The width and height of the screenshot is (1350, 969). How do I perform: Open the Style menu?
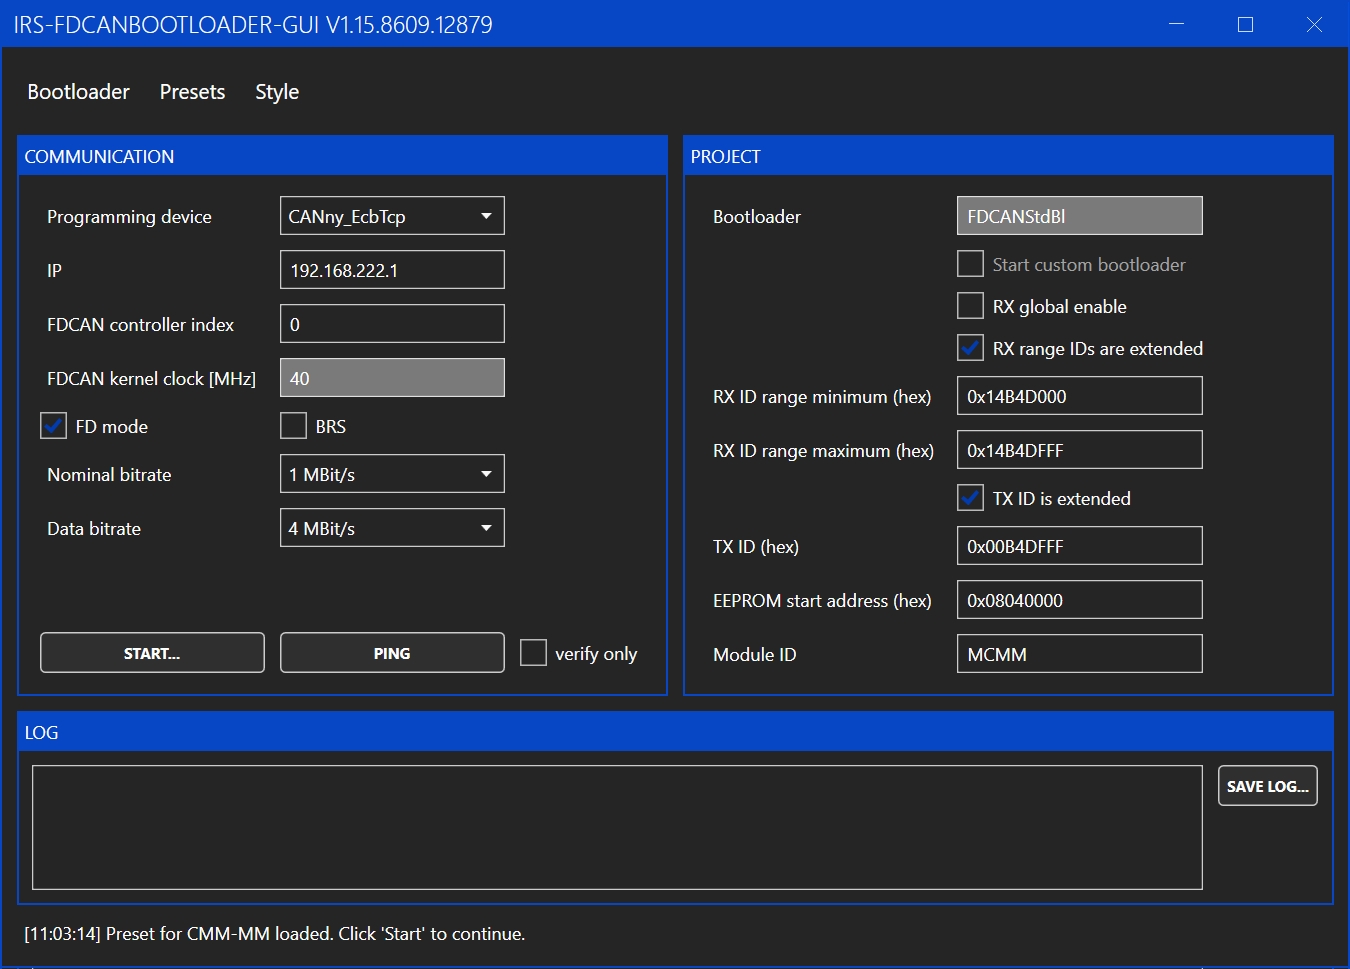tap(277, 92)
